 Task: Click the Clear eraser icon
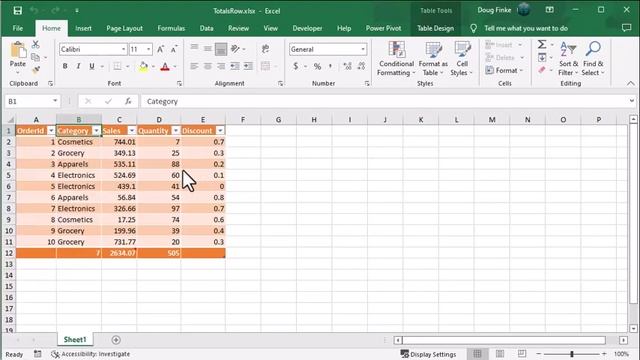(x=542, y=70)
